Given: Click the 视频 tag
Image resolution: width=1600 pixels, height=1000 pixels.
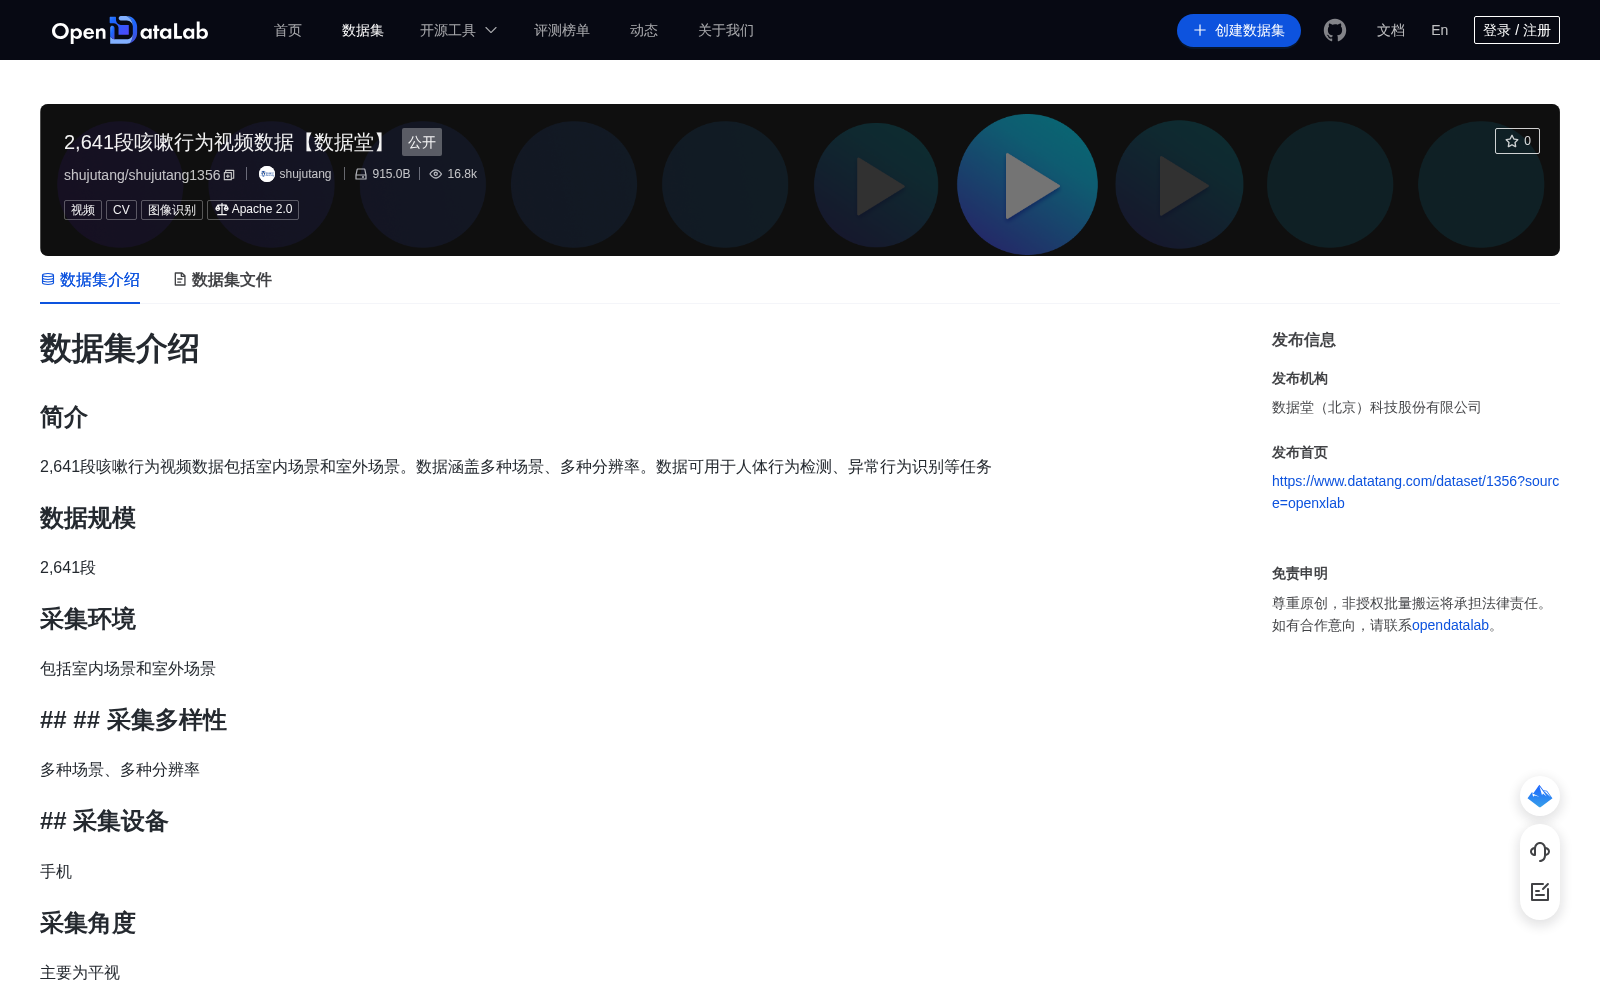Looking at the screenshot, I should [83, 210].
